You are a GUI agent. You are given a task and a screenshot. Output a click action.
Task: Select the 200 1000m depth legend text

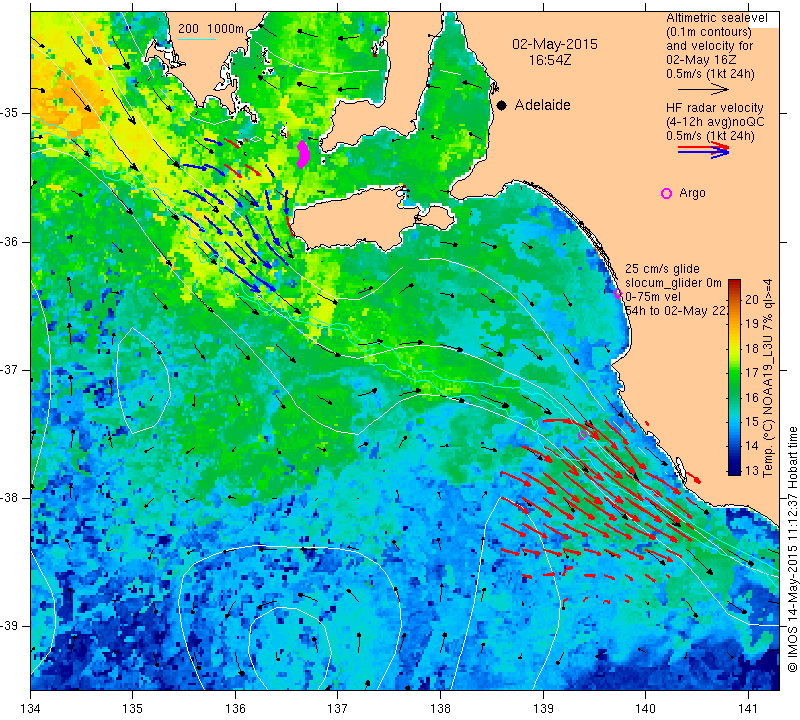pos(211,29)
